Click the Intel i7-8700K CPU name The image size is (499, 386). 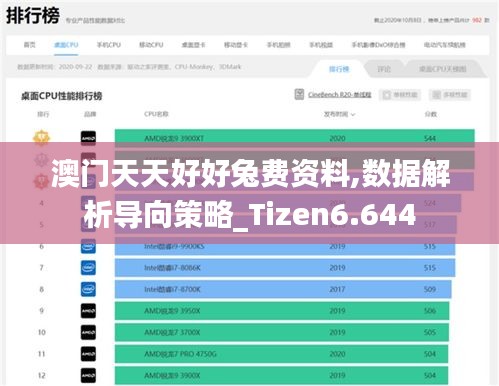click(x=172, y=289)
